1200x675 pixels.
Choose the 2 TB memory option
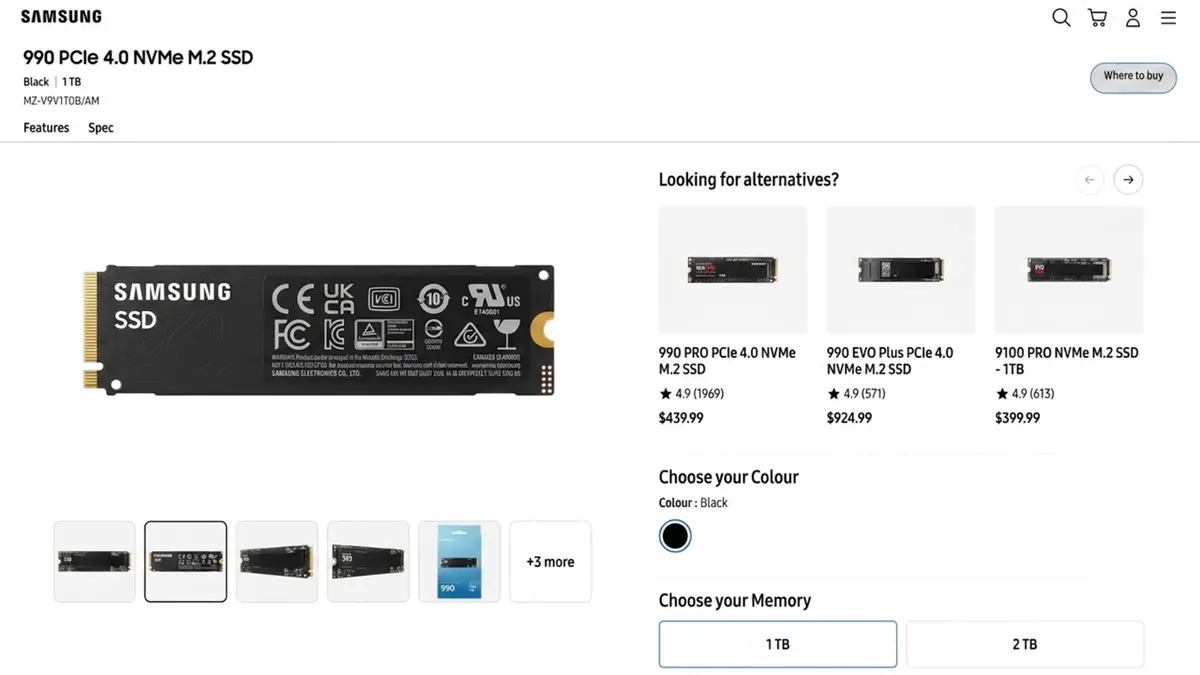pos(1025,644)
